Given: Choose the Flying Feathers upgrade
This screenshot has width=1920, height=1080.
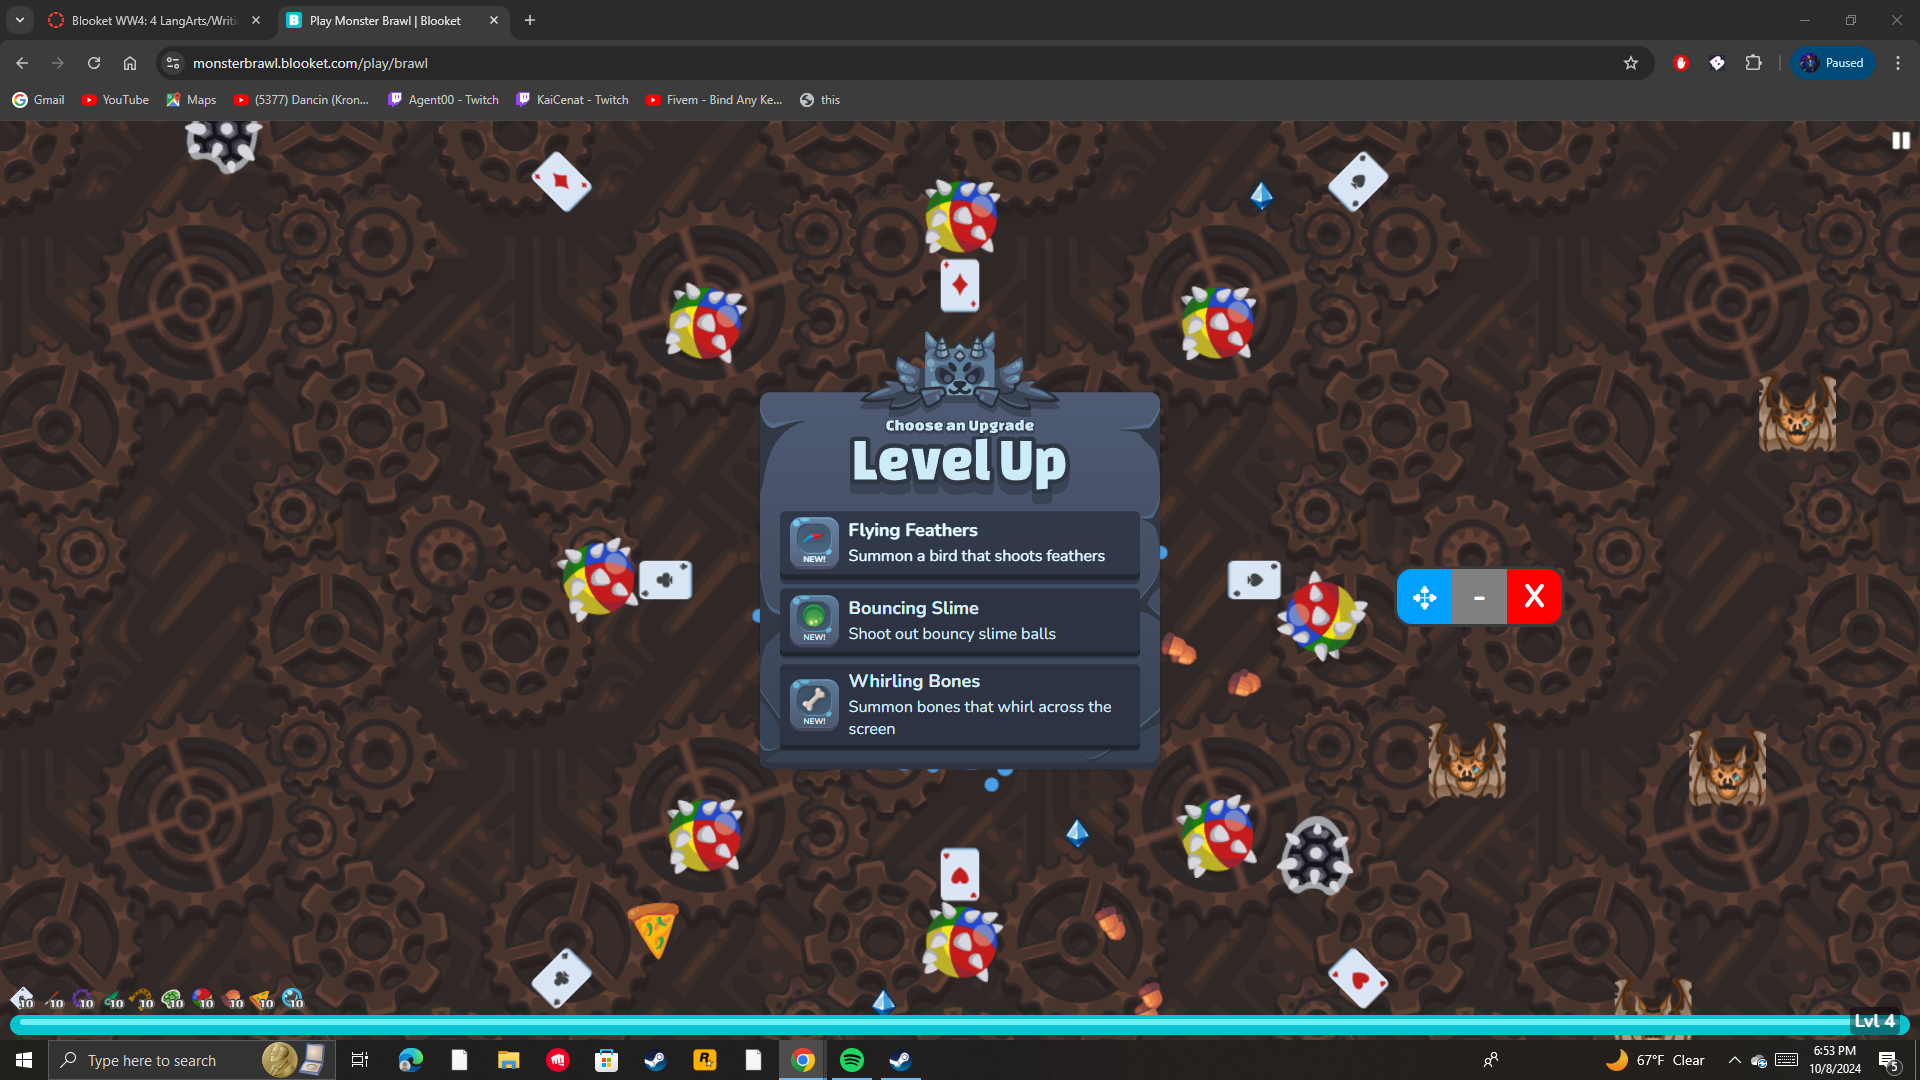Looking at the screenshot, I should tap(959, 543).
